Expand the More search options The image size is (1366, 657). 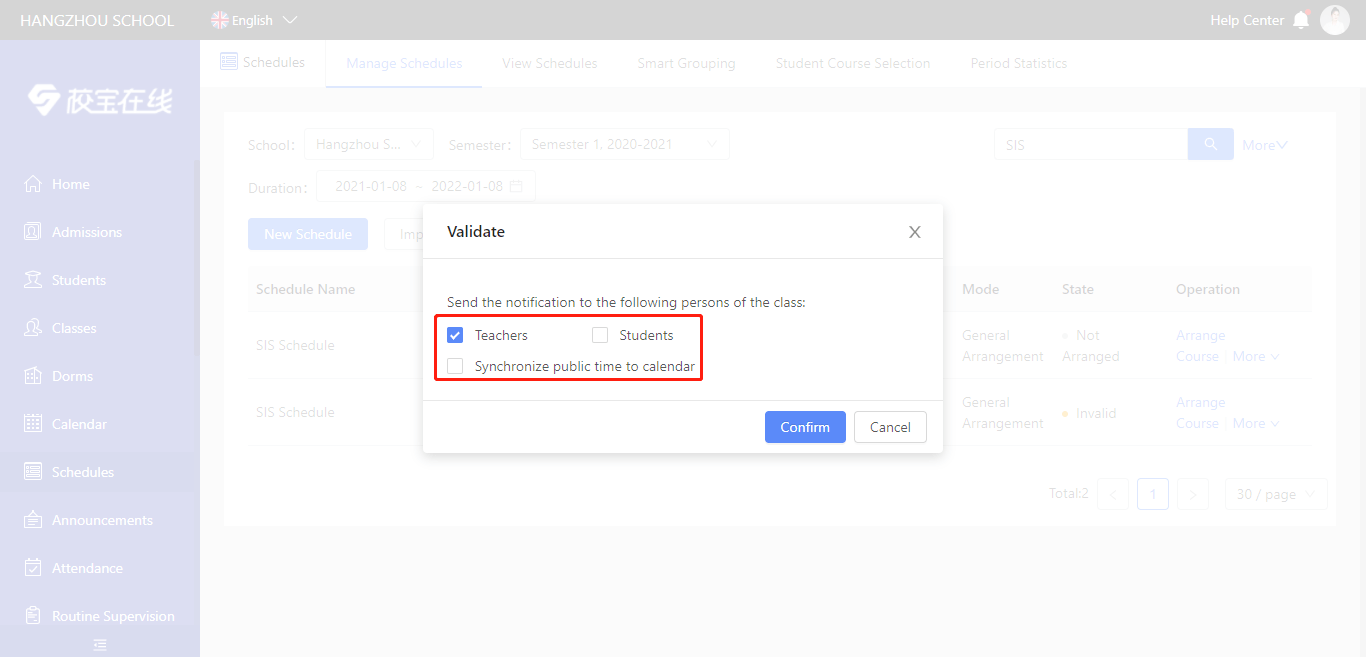(1265, 145)
